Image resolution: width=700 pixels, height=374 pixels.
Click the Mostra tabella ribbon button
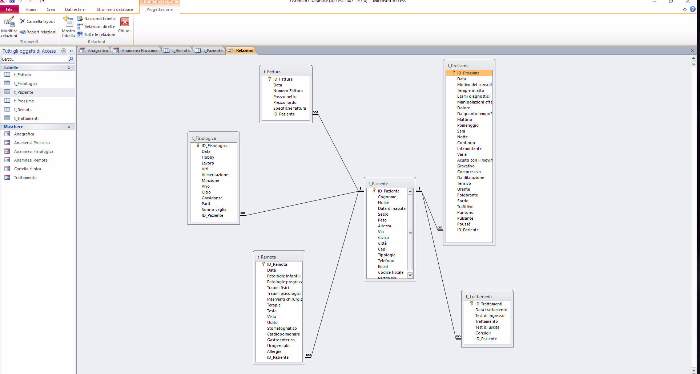tap(68, 27)
